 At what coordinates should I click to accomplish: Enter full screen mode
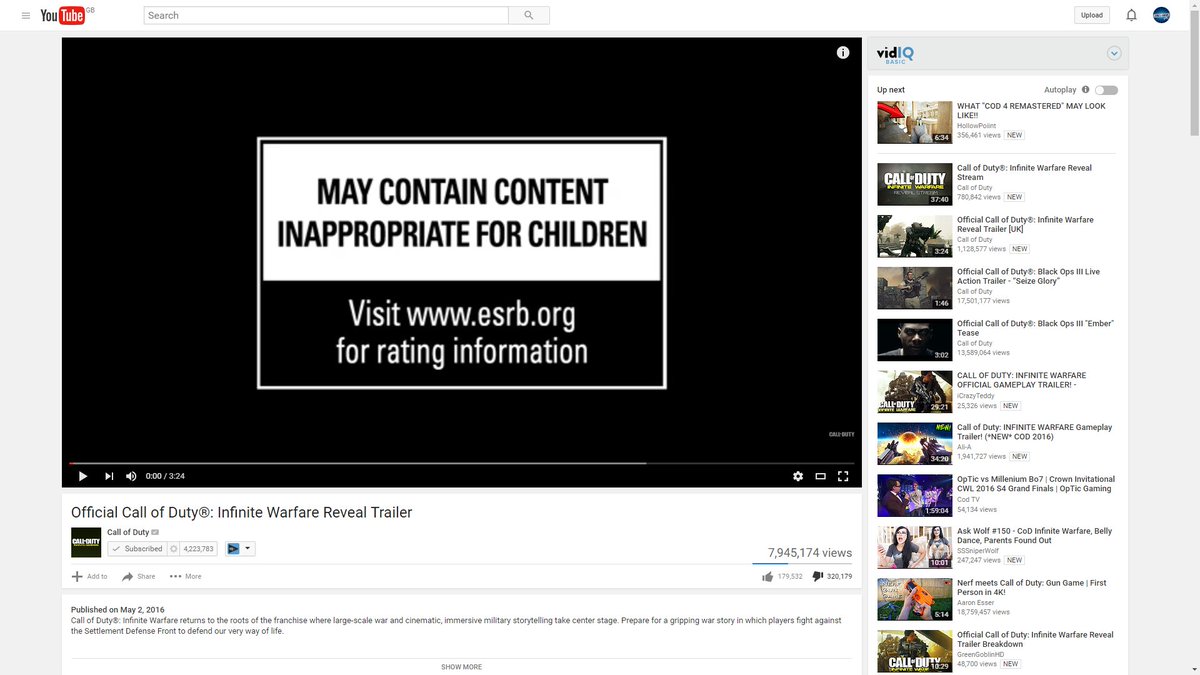pos(843,476)
